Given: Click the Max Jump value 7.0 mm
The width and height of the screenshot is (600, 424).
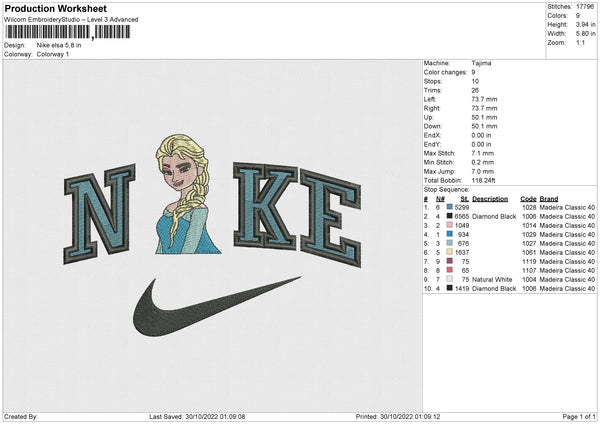Looking at the screenshot, I should coord(483,171).
